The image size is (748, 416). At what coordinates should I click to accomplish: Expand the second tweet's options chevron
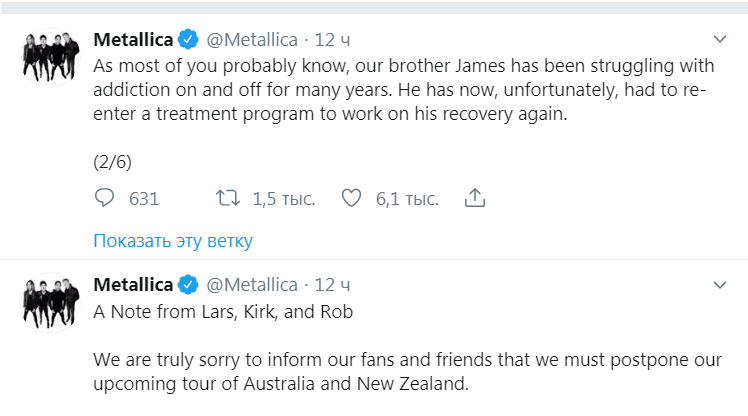point(719,285)
